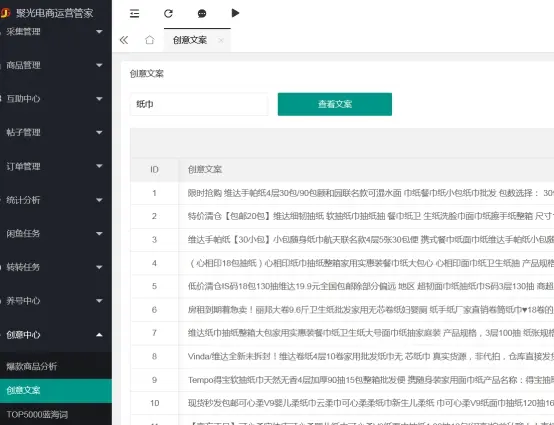Expand the 订单管理 menu
This screenshot has height=425, width=554.
[x=56, y=166]
